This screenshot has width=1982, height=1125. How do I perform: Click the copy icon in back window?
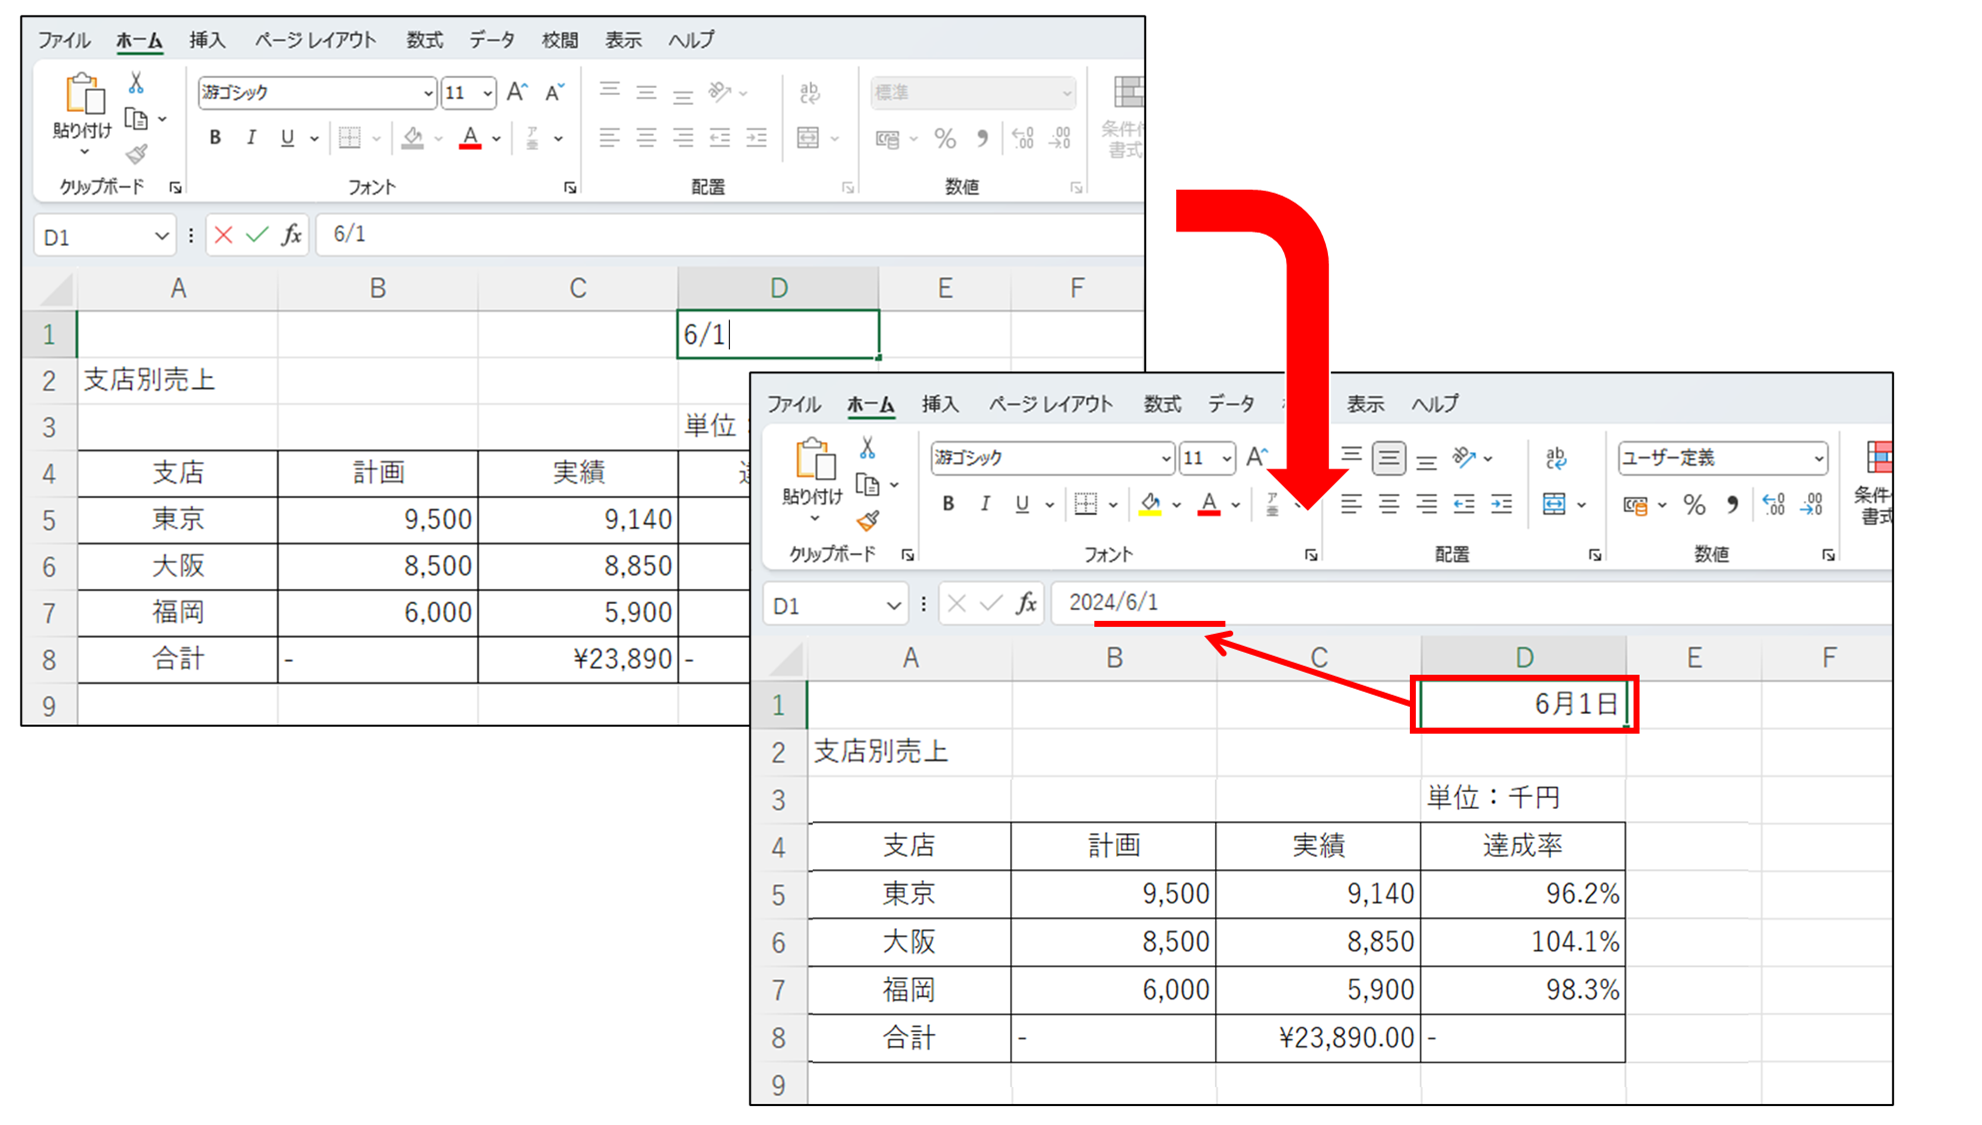click(x=137, y=120)
